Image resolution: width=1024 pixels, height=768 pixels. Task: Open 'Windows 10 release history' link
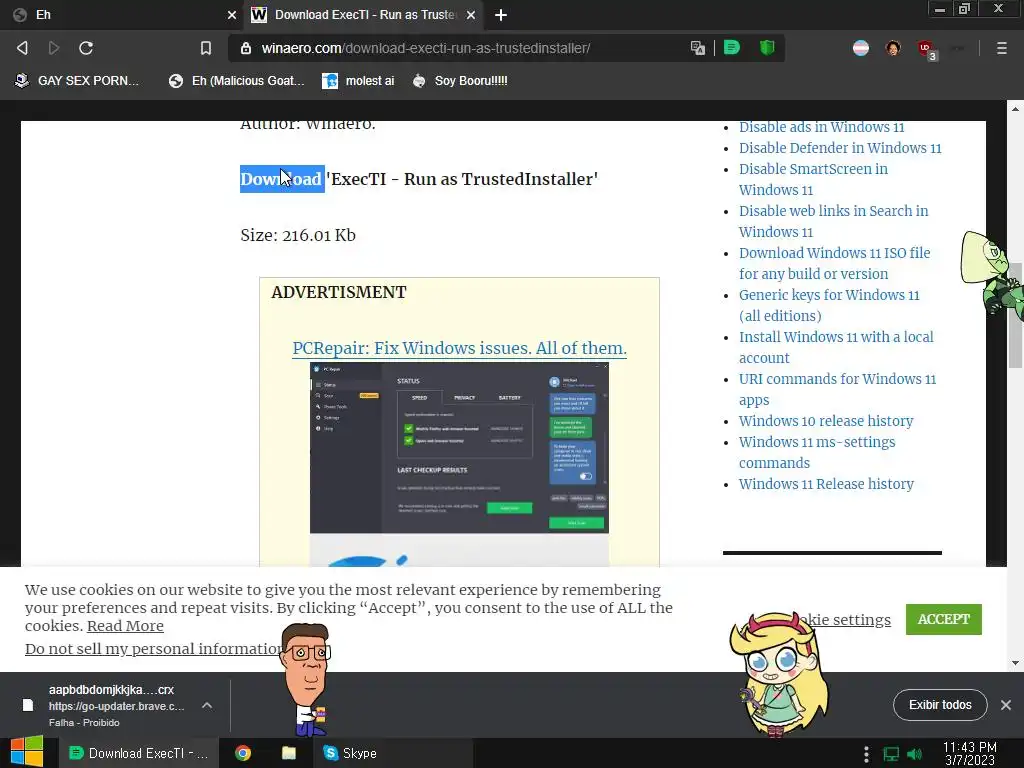825,421
